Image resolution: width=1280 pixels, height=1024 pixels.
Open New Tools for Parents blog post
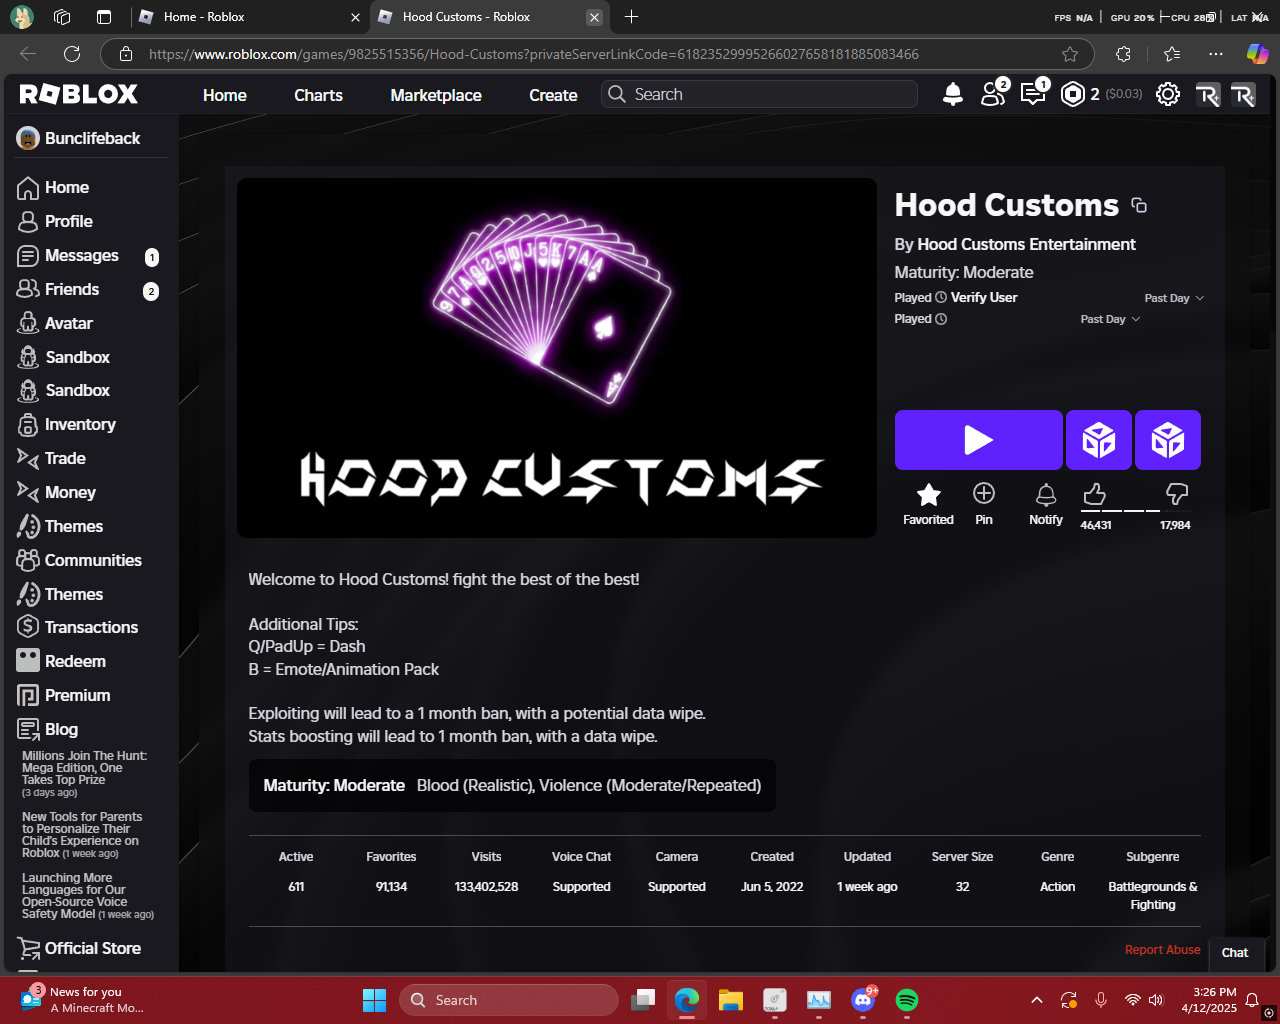(x=82, y=835)
